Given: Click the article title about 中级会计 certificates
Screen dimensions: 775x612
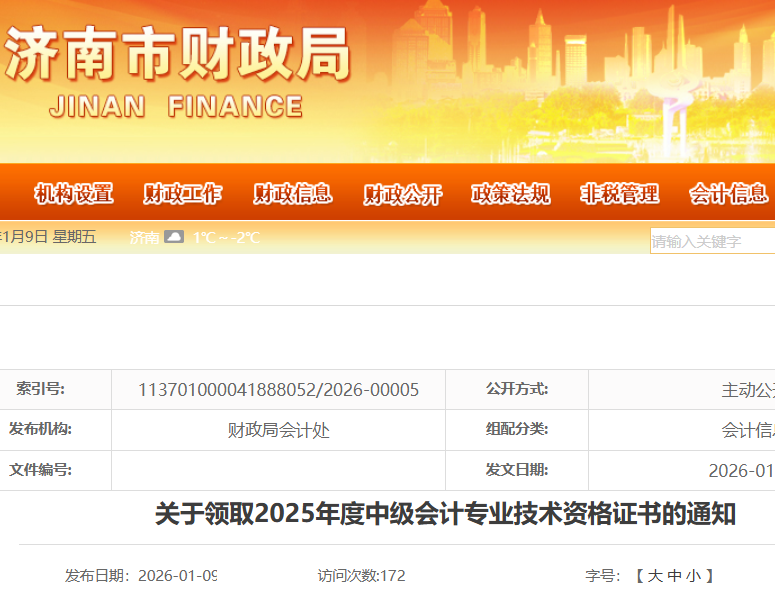Looking at the screenshot, I should pyautogui.click(x=445, y=515).
